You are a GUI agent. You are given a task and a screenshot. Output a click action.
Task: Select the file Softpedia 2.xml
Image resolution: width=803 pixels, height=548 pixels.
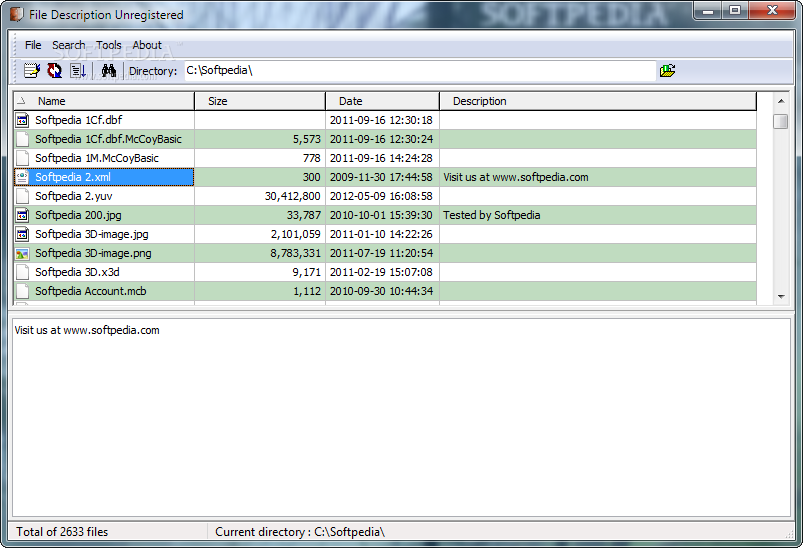(73, 177)
